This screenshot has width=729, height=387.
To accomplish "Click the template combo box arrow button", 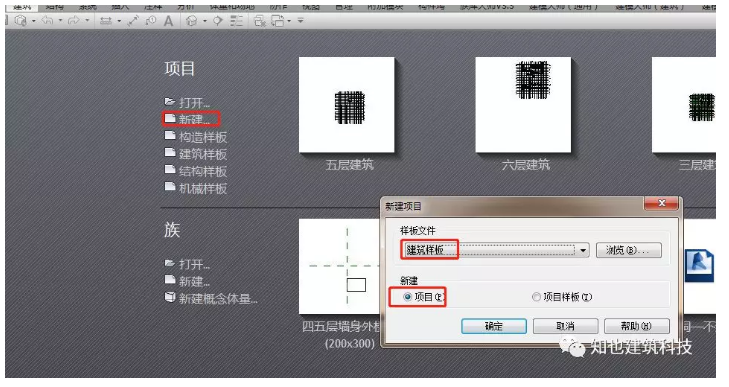I will (x=583, y=250).
